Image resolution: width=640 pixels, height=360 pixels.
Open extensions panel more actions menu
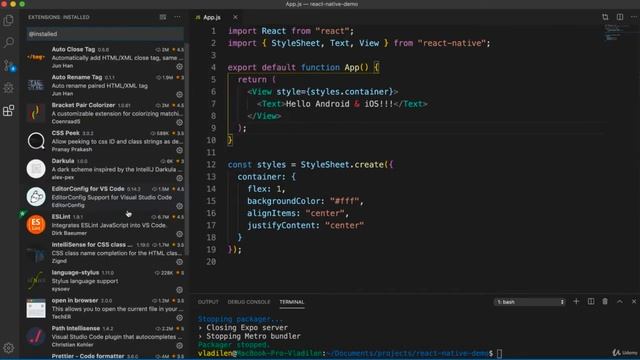177,17
